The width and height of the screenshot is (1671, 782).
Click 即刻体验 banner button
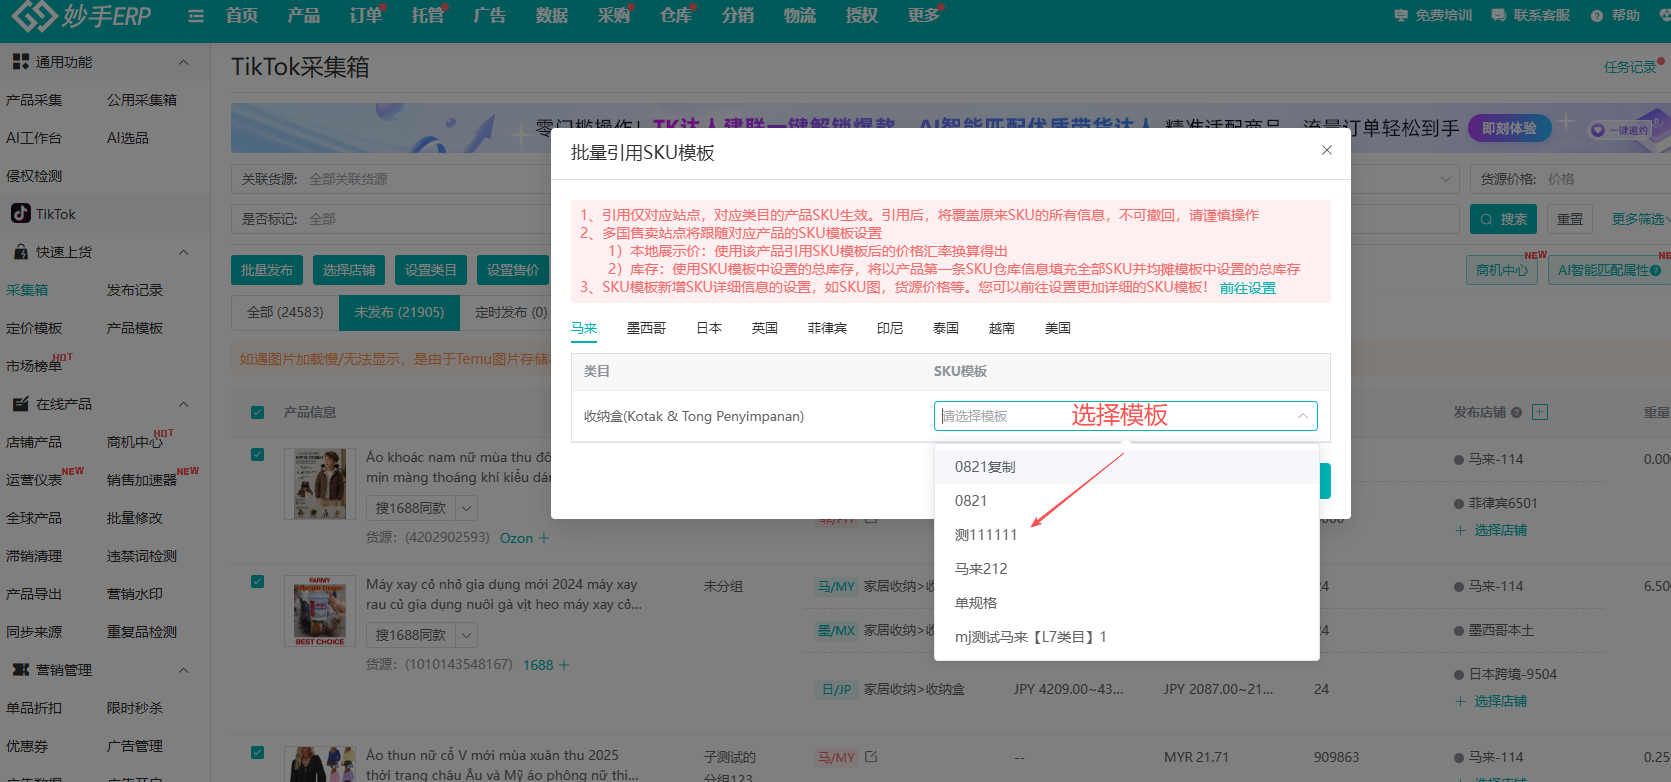1509,128
